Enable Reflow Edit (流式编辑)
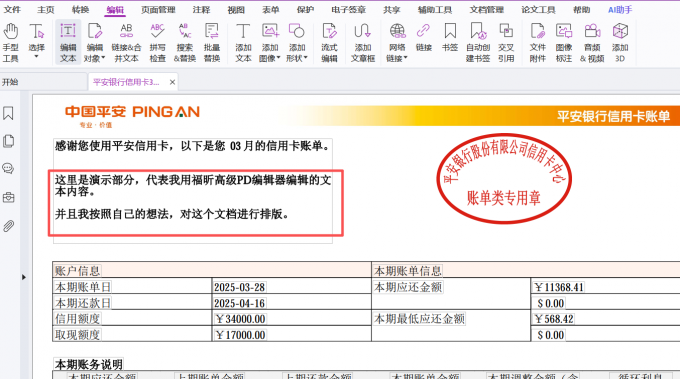The height and width of the screenshot is (379, 680). point(329,42)
